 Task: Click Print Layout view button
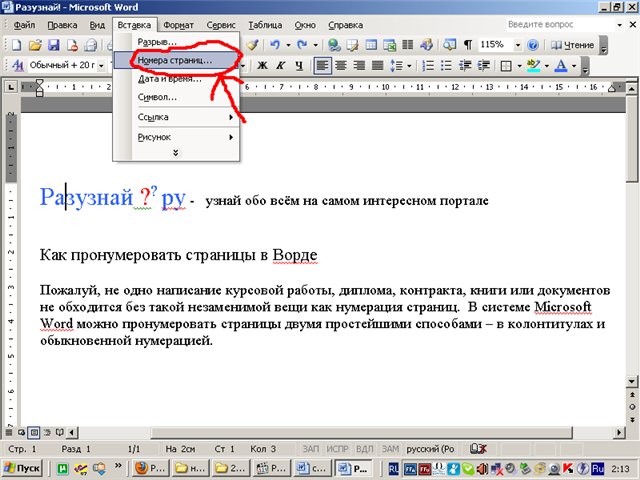[x=34, y=432]
